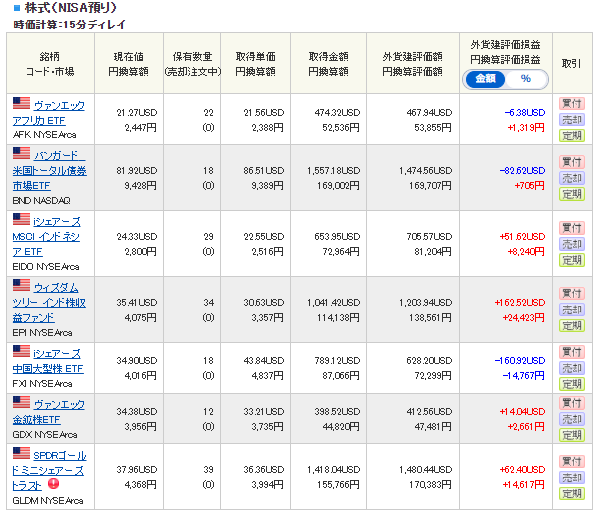
Task: Open バンガード 米国トータル債券市場ETF link
Action: (x=50, y=170)
